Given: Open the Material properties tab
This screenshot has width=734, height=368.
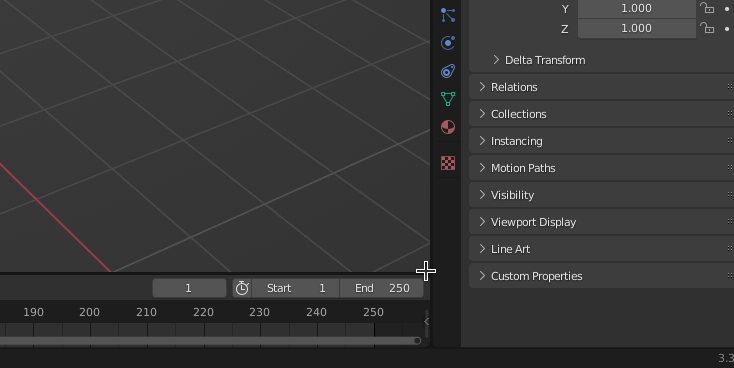Looking at the screenshot, I should (448, 127).
